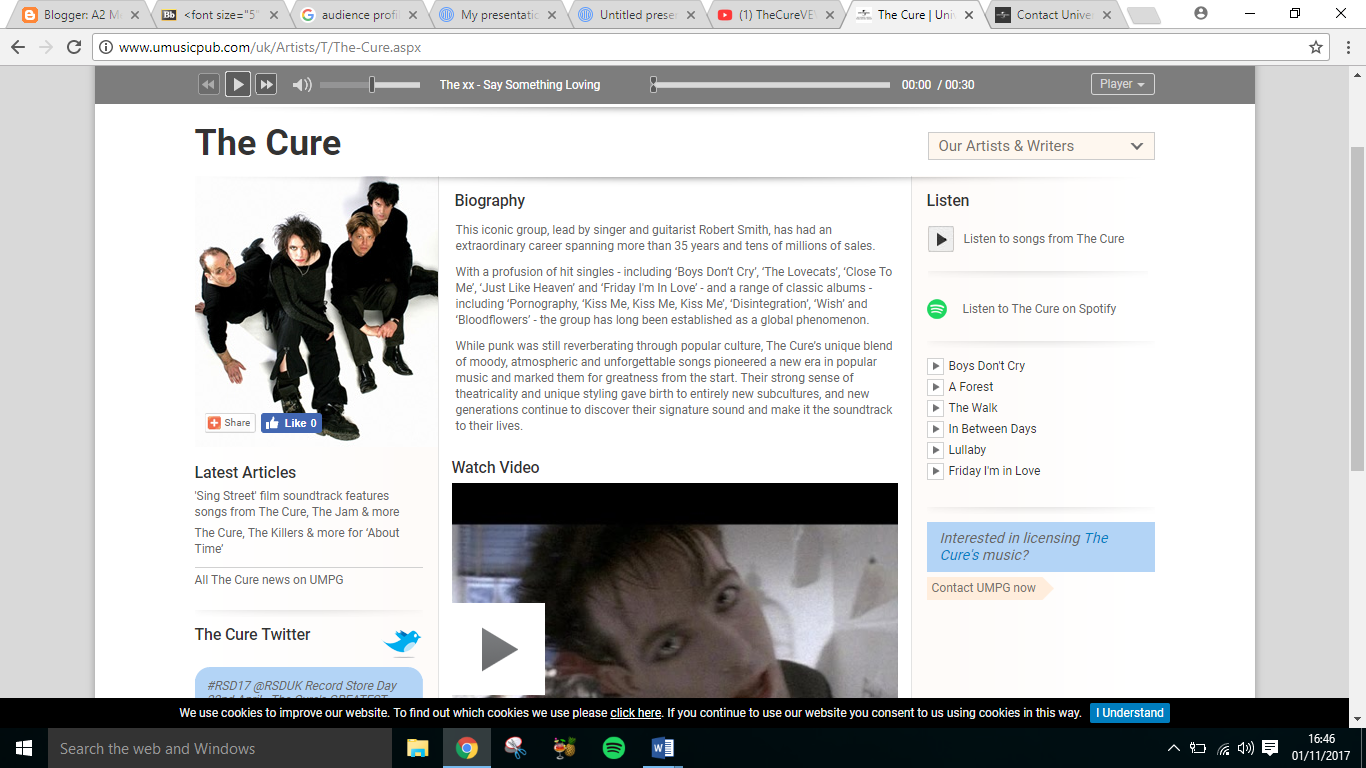The height and width of the screenshot is (768, 1366).
Task: Switch to the Contact Universal tab
Action: pos(1054,15)
